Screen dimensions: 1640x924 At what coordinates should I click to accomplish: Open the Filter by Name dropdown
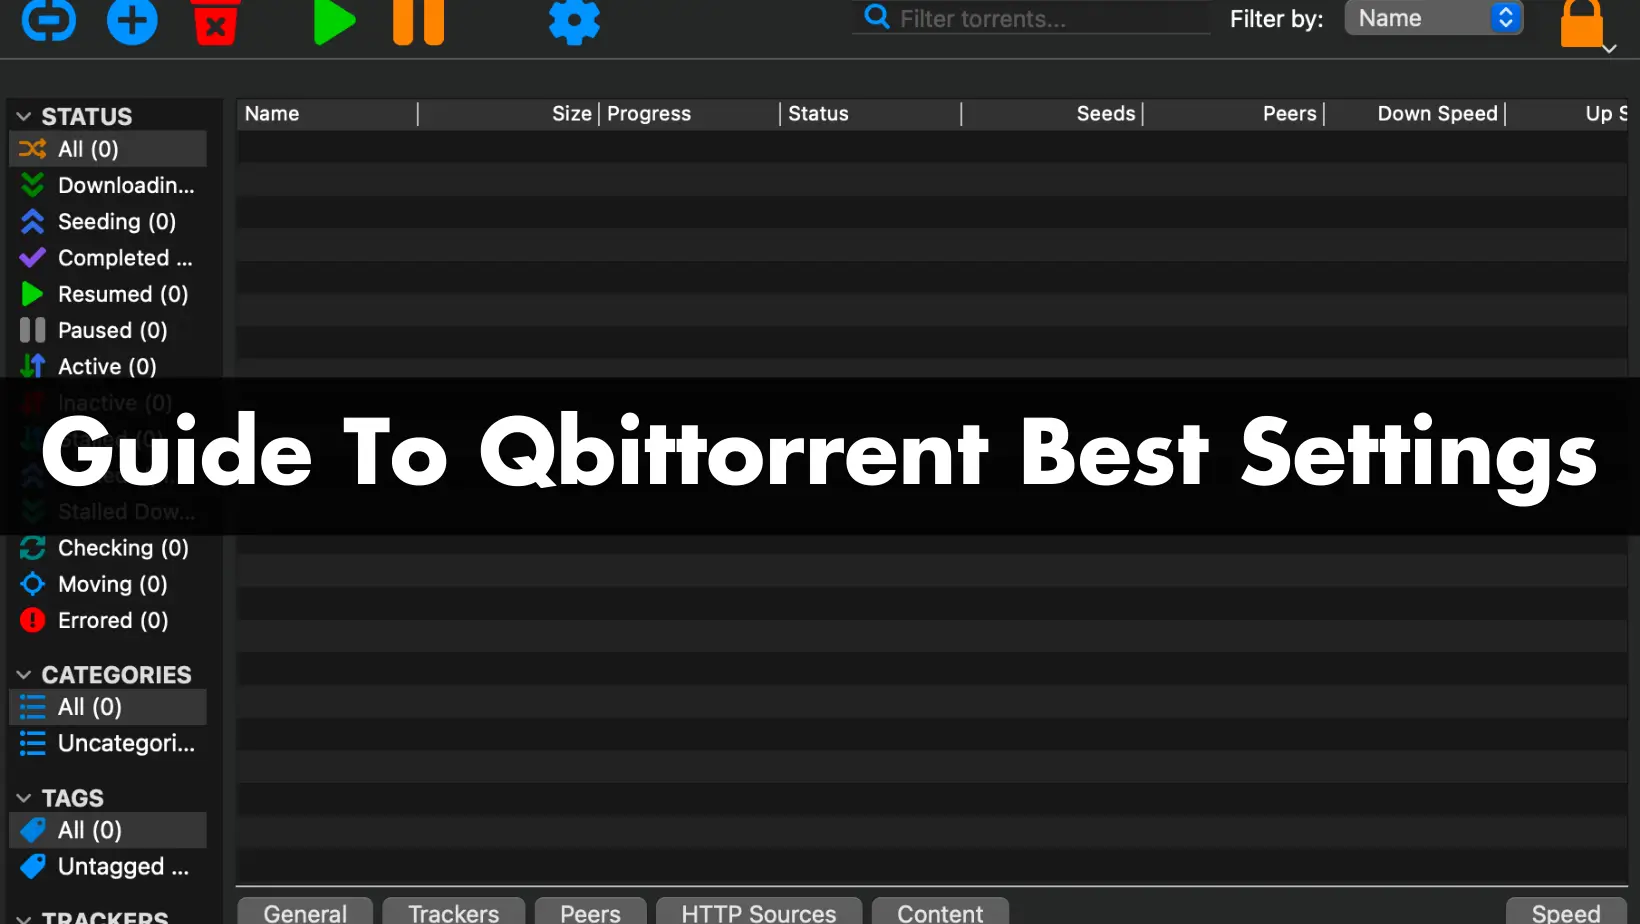coord(1433,17)
